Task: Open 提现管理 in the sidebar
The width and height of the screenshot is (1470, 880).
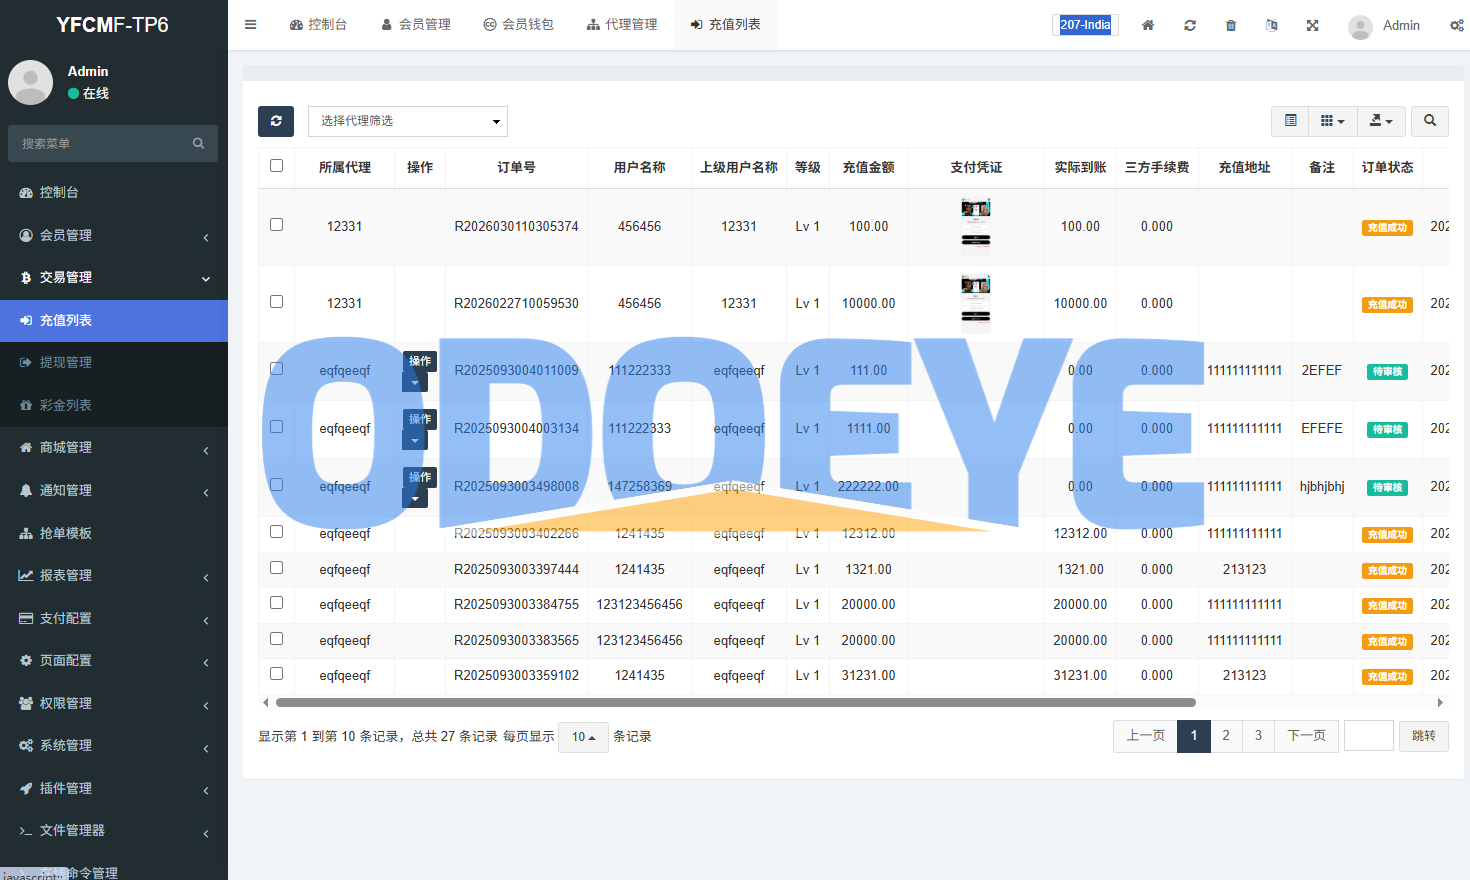Action: (x=66, y=362)
